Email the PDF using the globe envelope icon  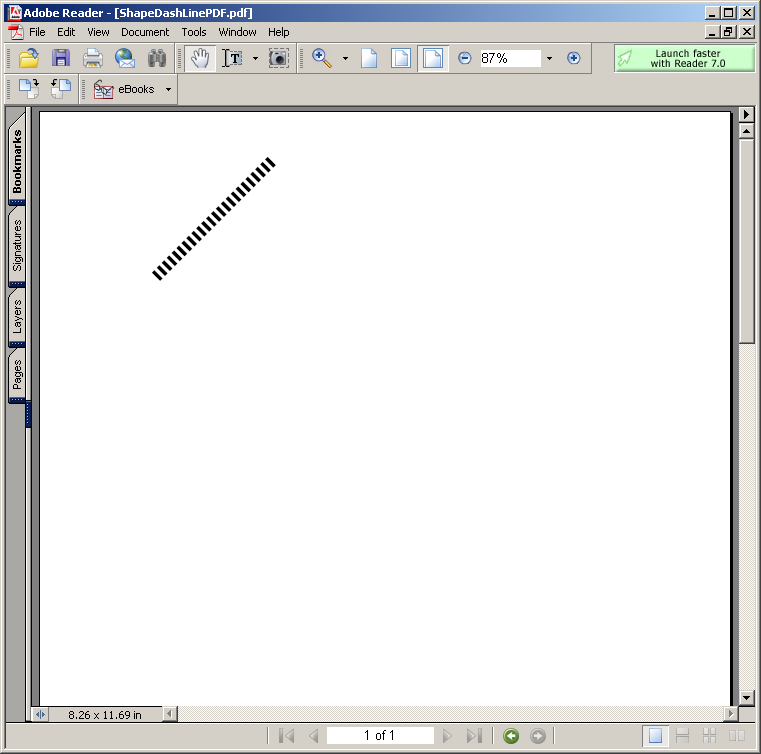[125, 58]
